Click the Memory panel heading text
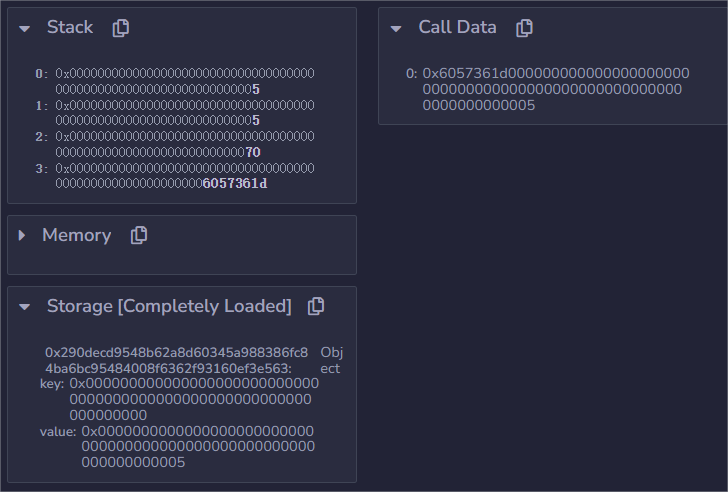The height and width of the screenshot is (492, 728). pos(76,235)
